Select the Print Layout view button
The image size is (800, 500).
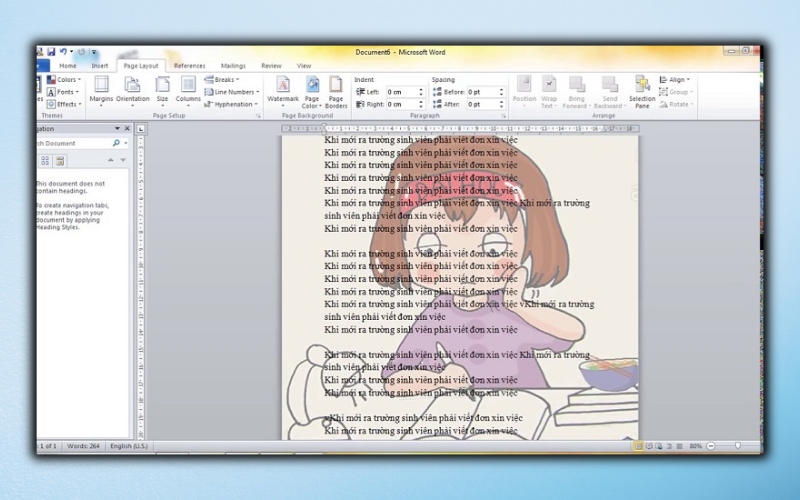(x=638, y=446)
